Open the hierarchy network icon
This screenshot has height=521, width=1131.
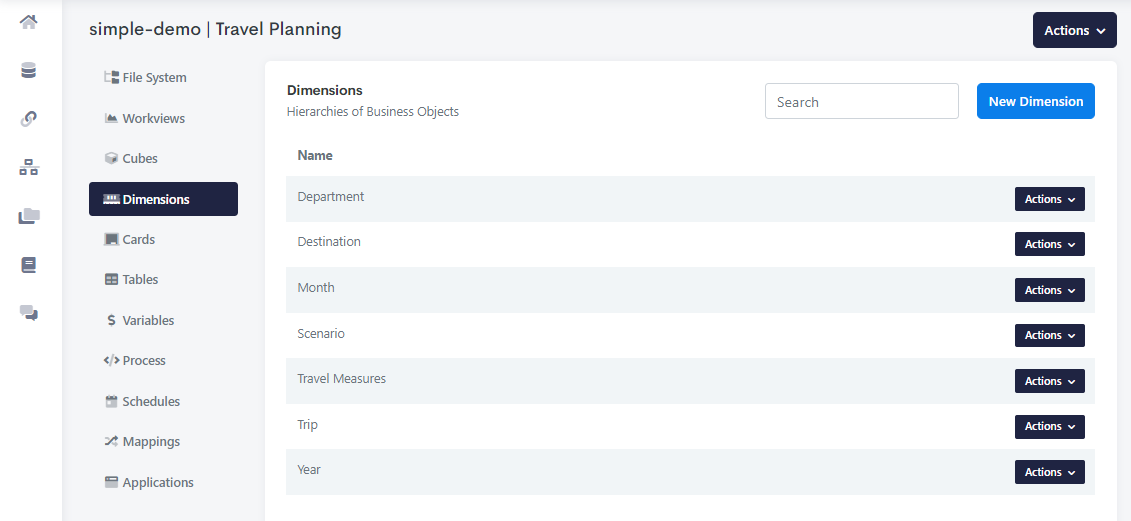(29, 168)
